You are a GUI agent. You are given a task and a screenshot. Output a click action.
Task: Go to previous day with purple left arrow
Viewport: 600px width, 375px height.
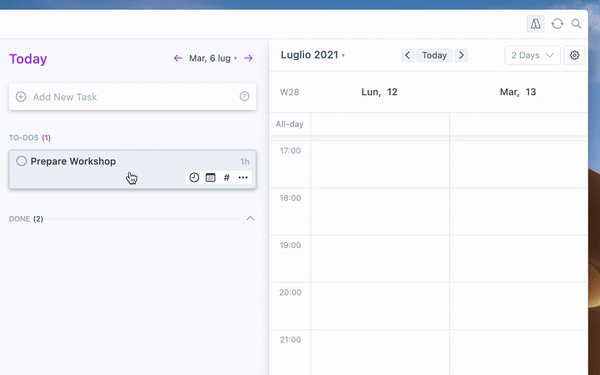[x=178, y=58]
